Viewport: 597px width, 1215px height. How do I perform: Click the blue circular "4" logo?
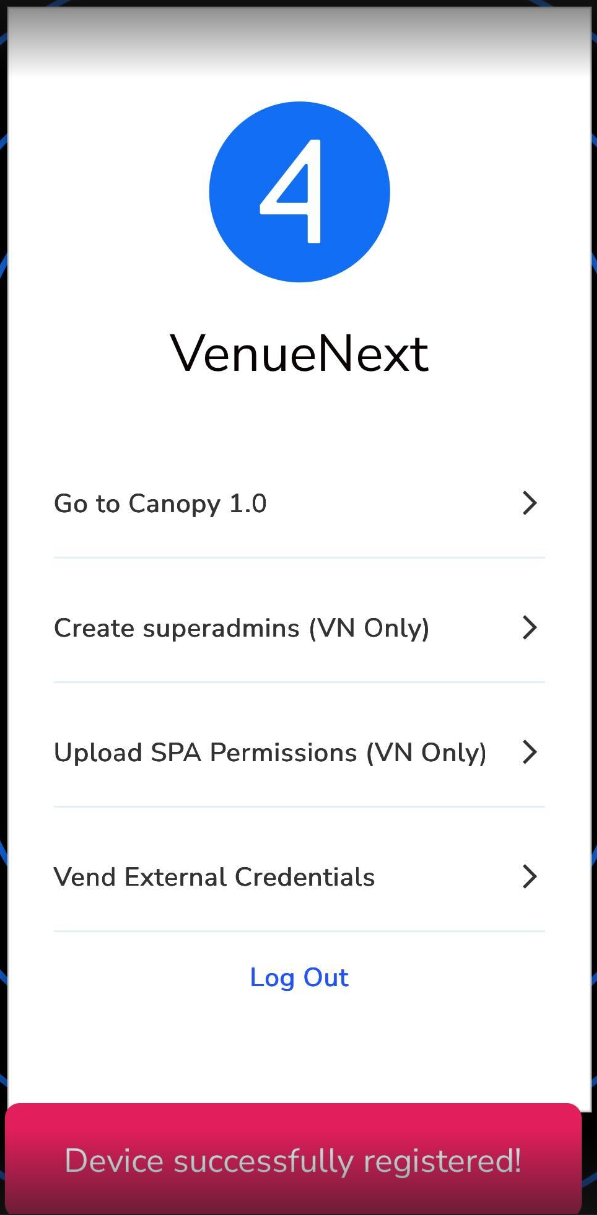(299, 192)
